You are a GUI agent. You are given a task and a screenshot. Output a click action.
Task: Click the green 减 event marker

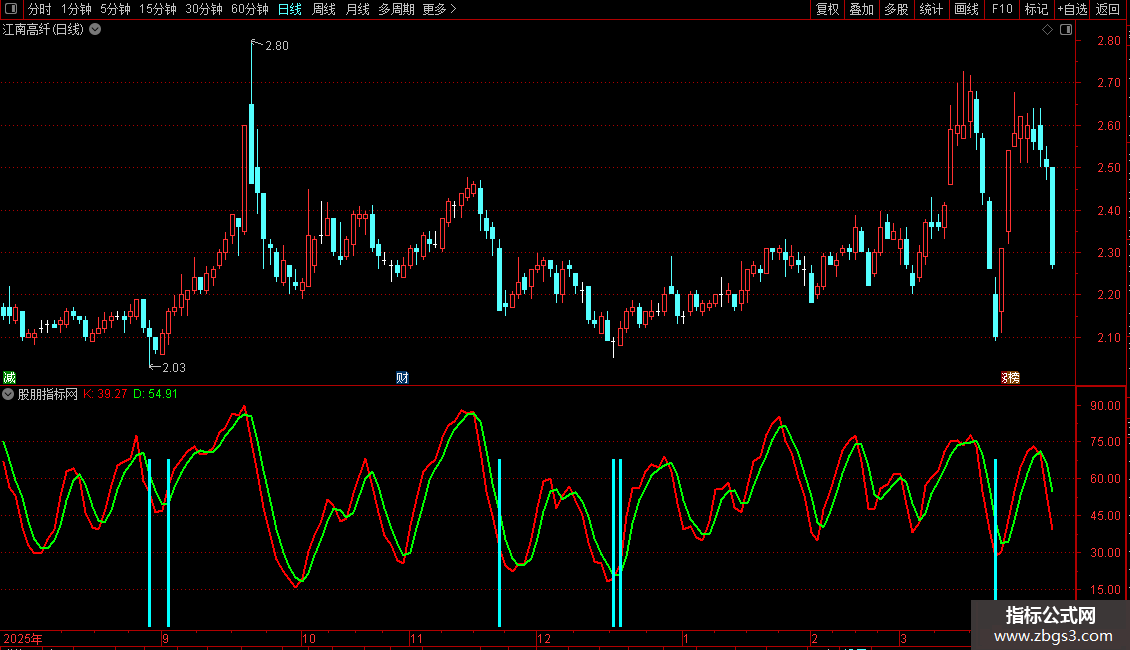9,377
